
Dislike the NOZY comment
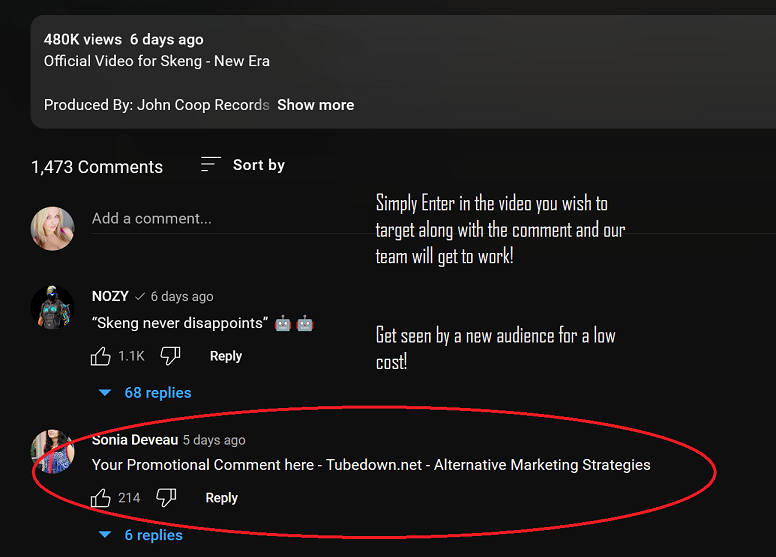coord(170,356)
